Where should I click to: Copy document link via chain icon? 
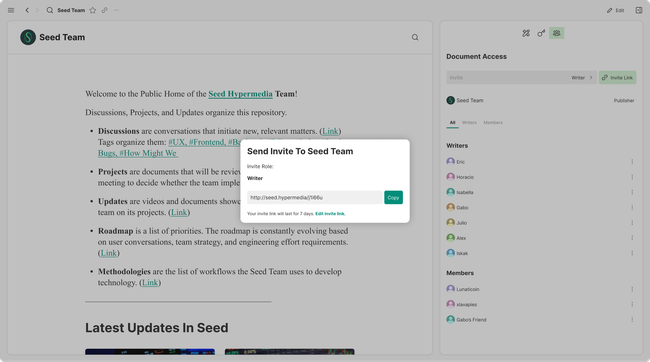tap(104, 10)
